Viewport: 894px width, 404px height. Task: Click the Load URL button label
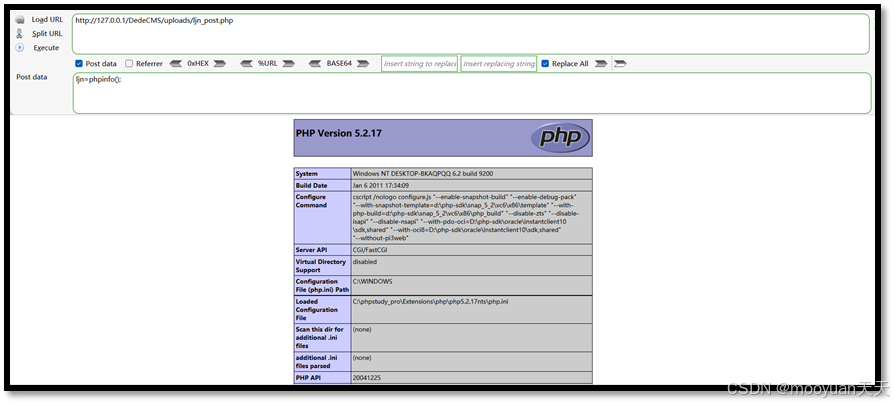tap(47, 20)
